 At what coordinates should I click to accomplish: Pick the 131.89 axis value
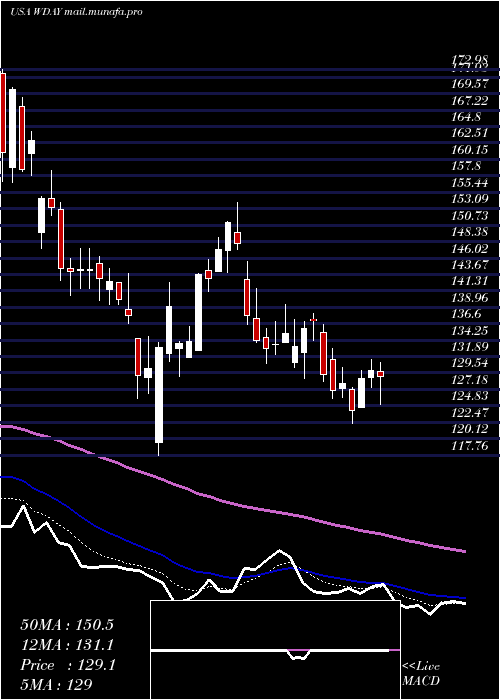pyautogui.click(x=470, y=348)
